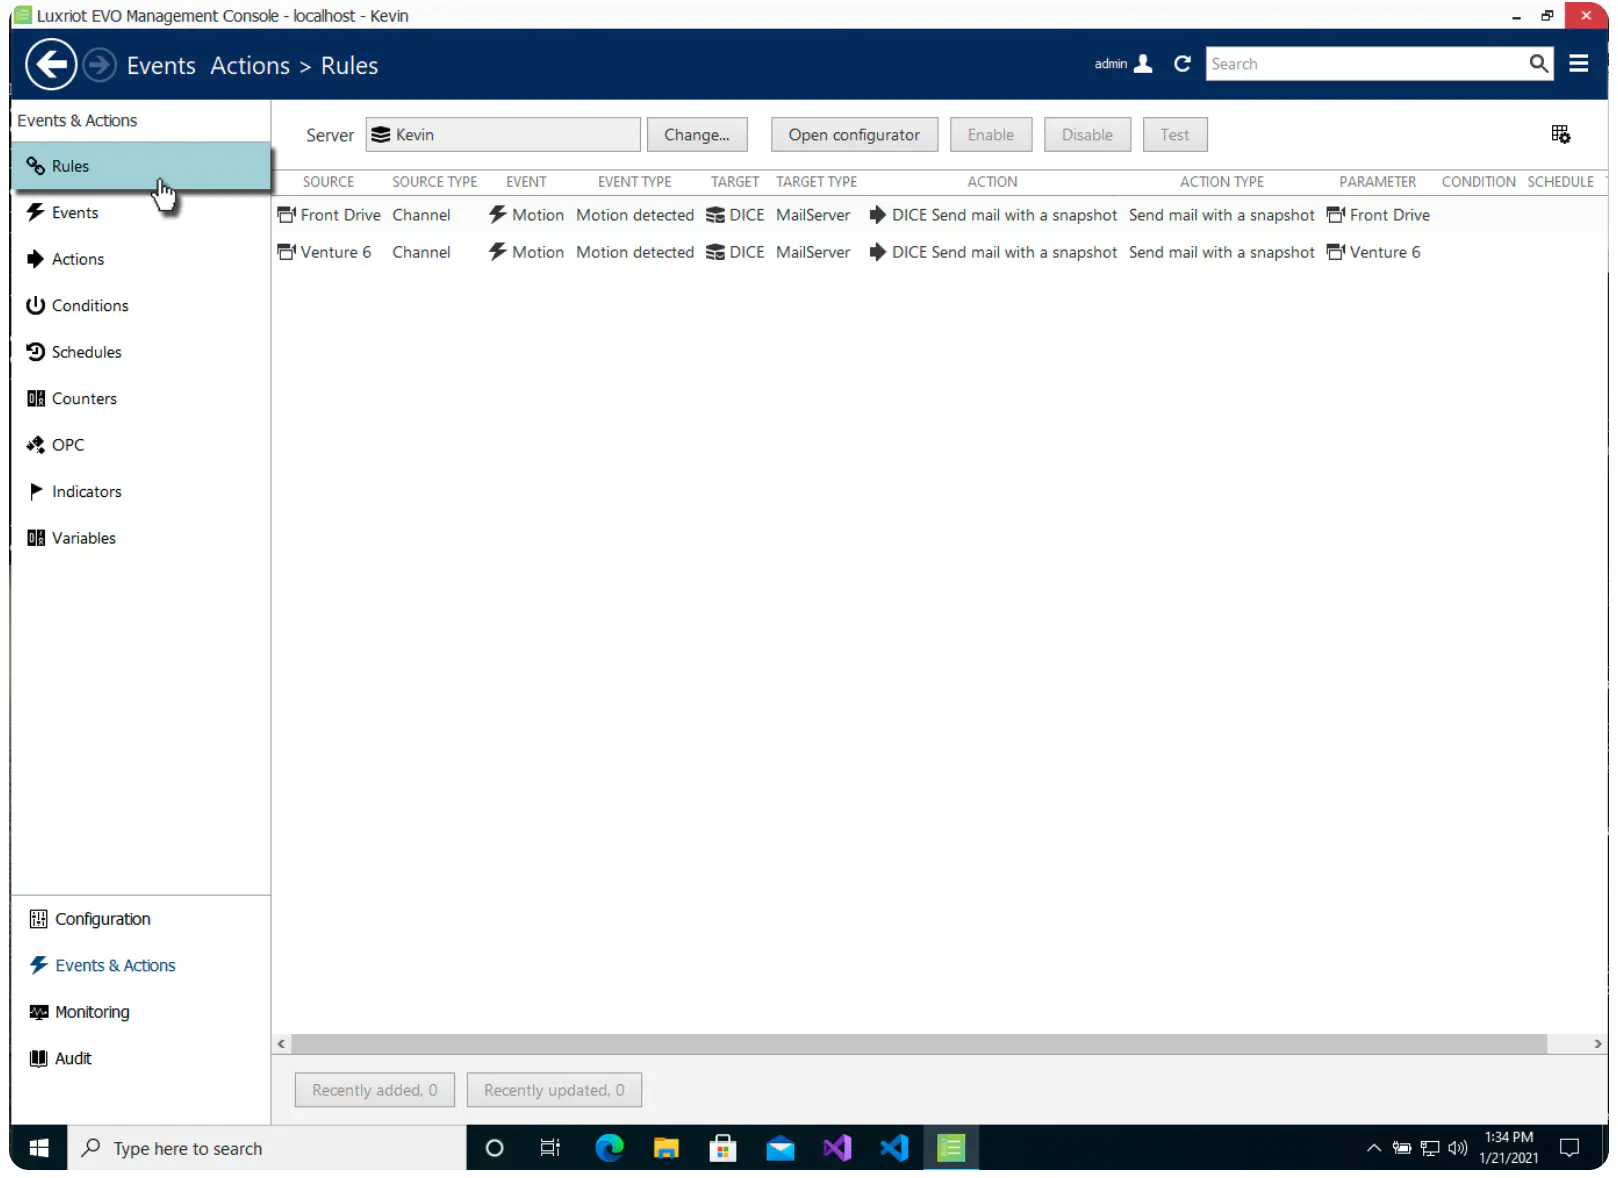1618x1178 pixels.
Task: Click the admin user profile icon
Action: pos(1144,64)
